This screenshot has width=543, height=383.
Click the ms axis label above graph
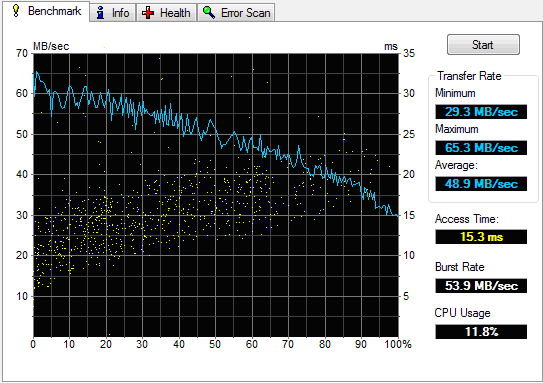(391, 46)
